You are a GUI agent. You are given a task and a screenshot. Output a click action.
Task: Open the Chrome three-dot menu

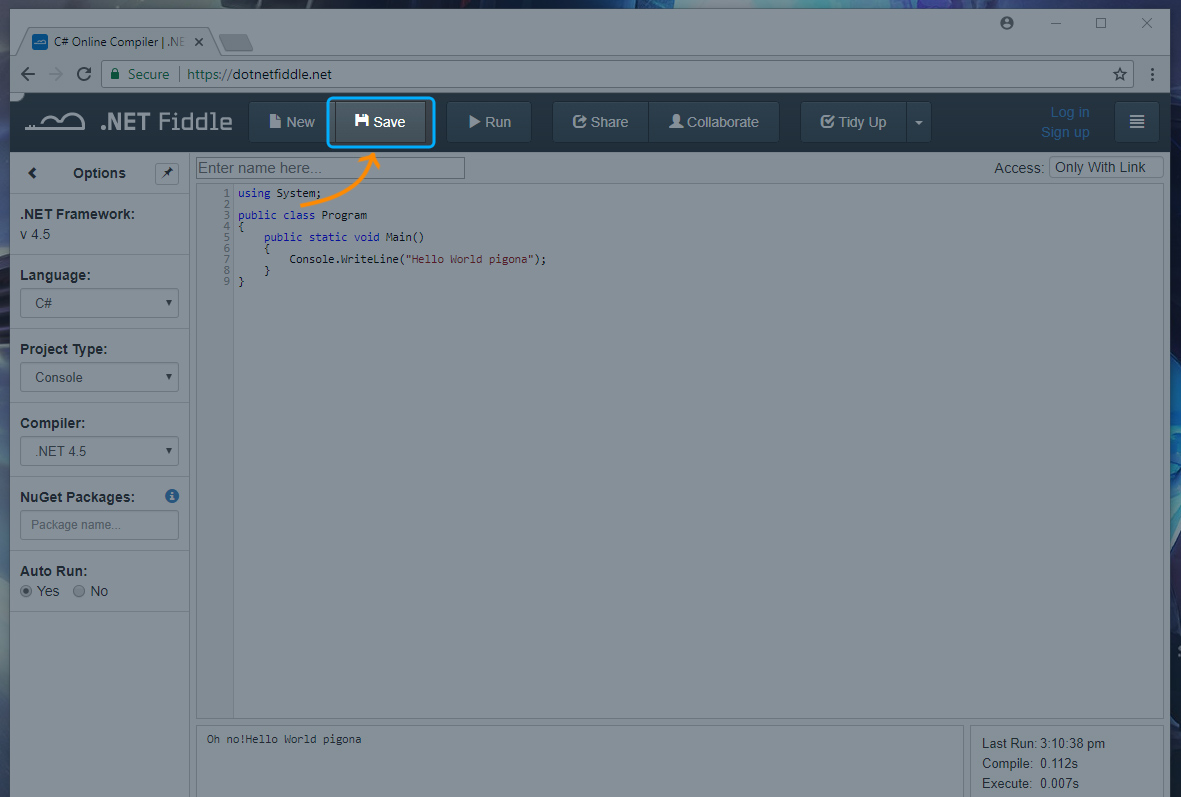(1153, 74)
